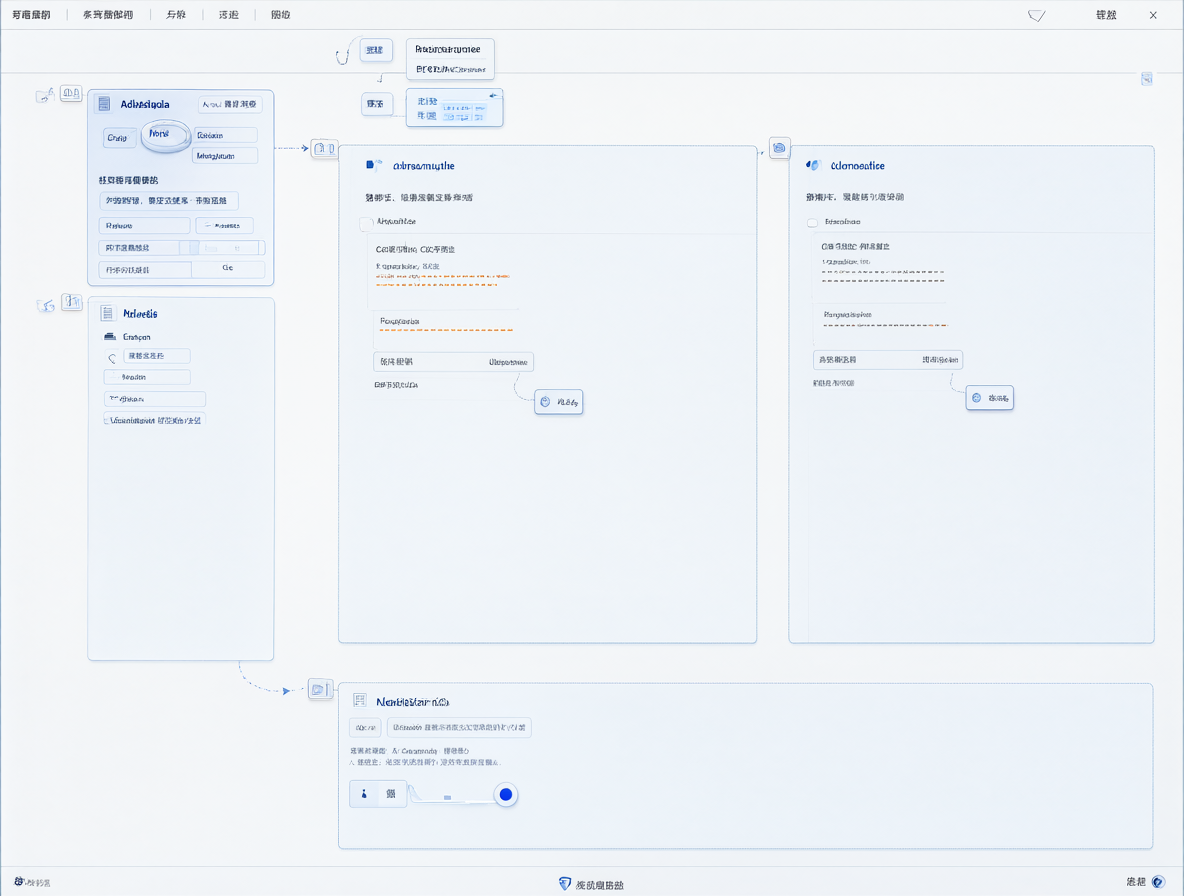The height and width of the screenshot is (896, 1184).
Task: Open the last menu in the top menu bar
Action: coord(280,15)
